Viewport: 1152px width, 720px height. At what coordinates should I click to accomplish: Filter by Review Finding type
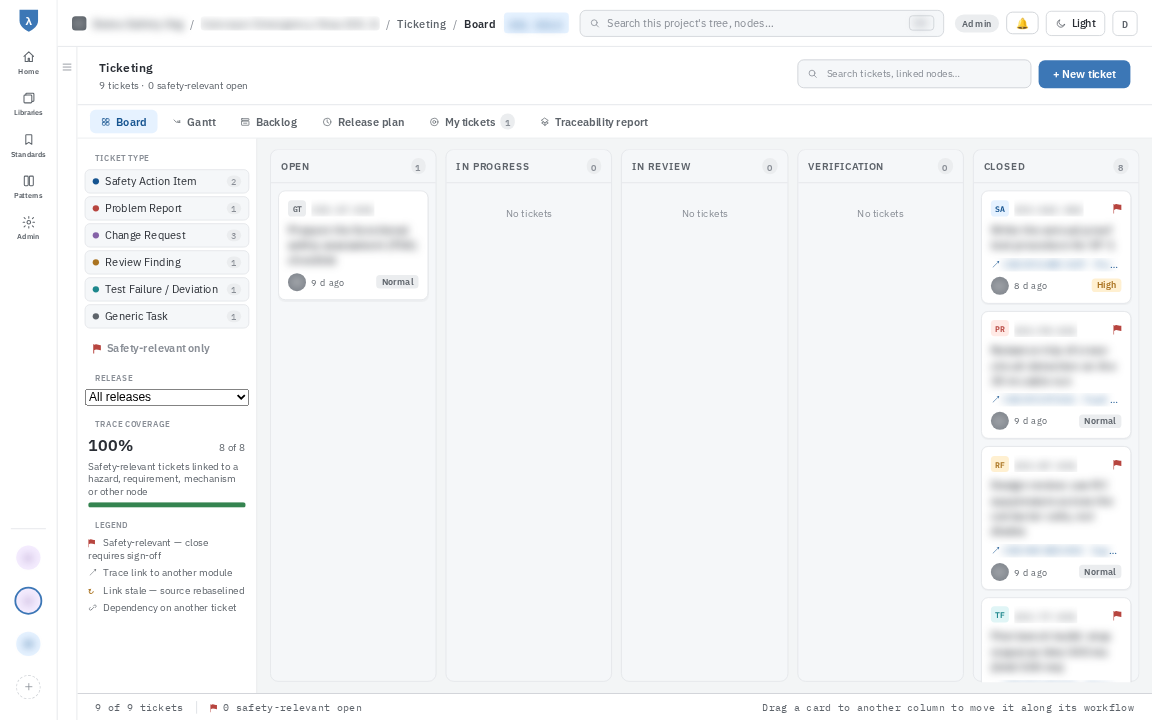coord(167,262)
